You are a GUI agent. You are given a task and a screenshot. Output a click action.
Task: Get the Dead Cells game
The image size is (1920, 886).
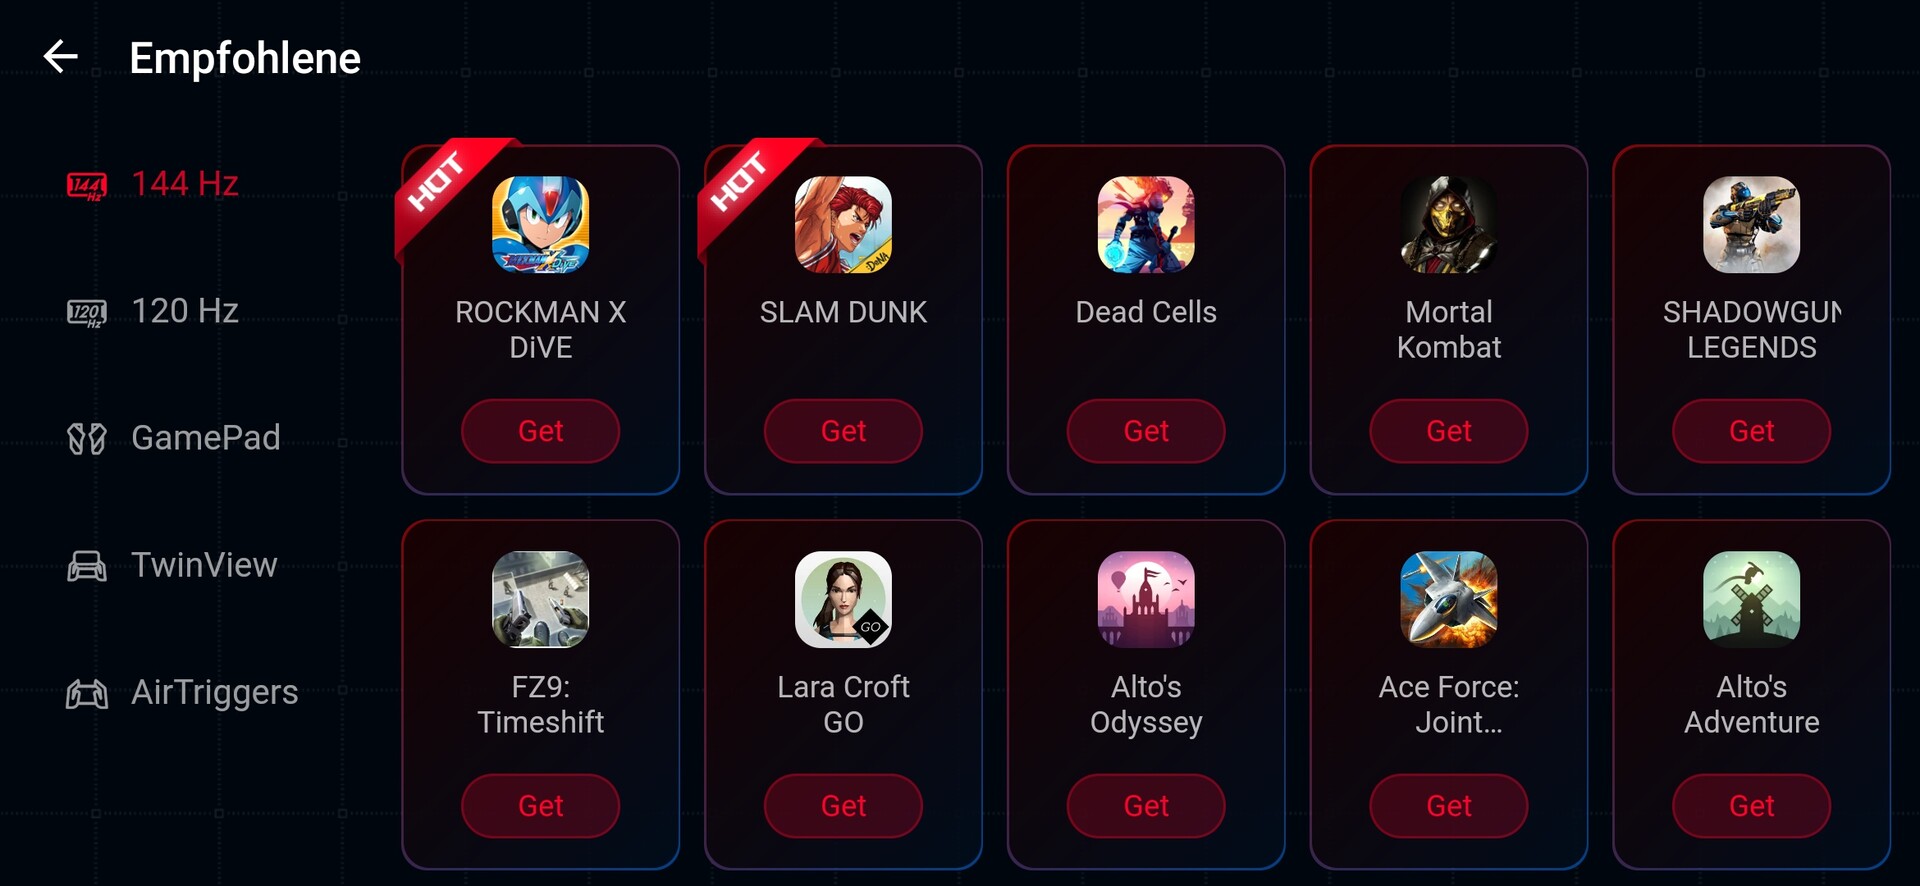point(1146,431)
